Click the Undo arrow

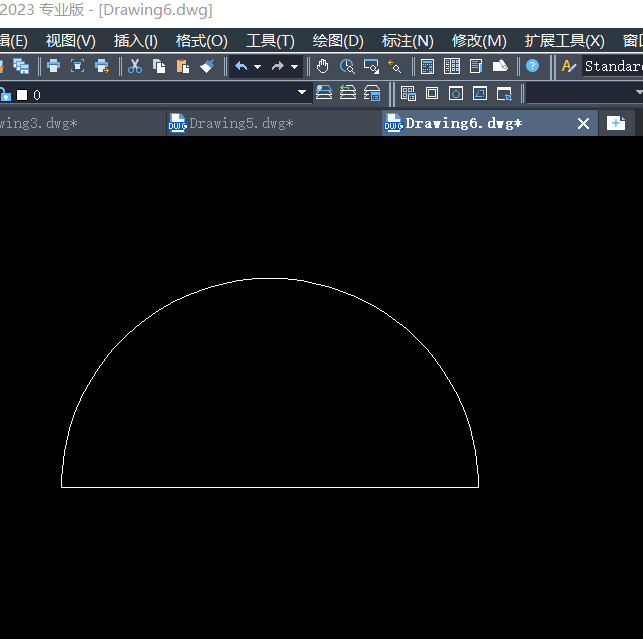(x=241, y=66)
